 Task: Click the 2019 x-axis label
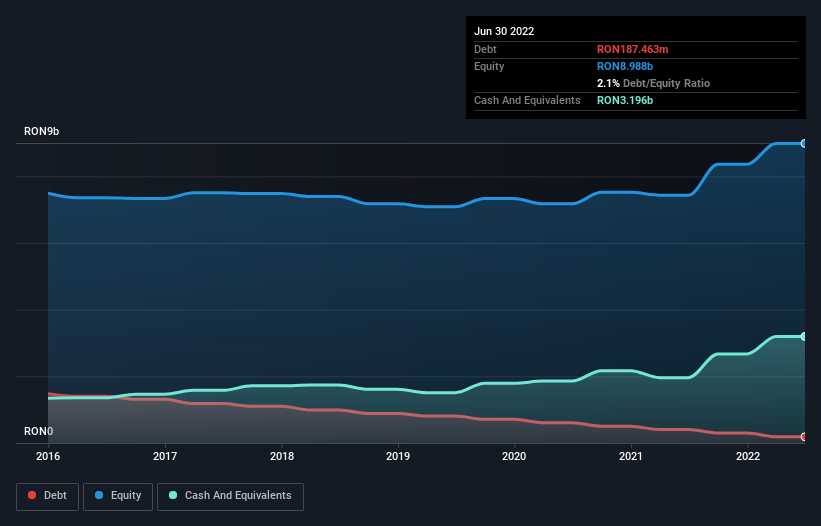(398, 456)
